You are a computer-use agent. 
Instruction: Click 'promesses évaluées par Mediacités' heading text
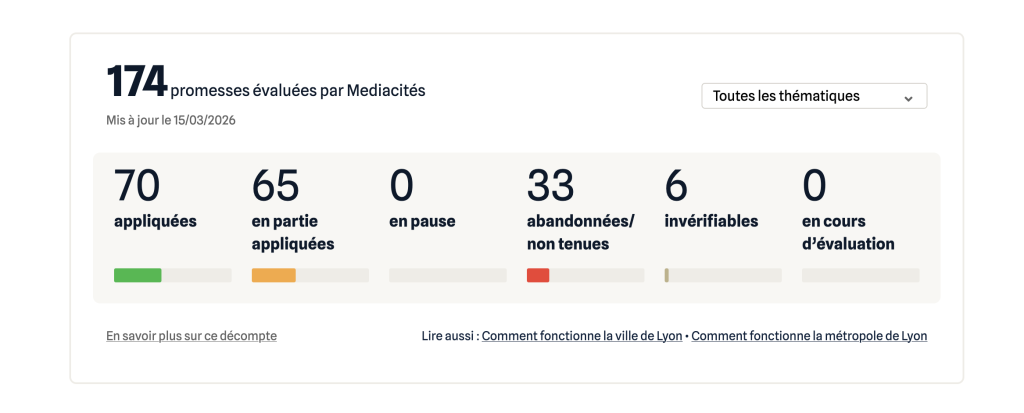coord(298,91)
